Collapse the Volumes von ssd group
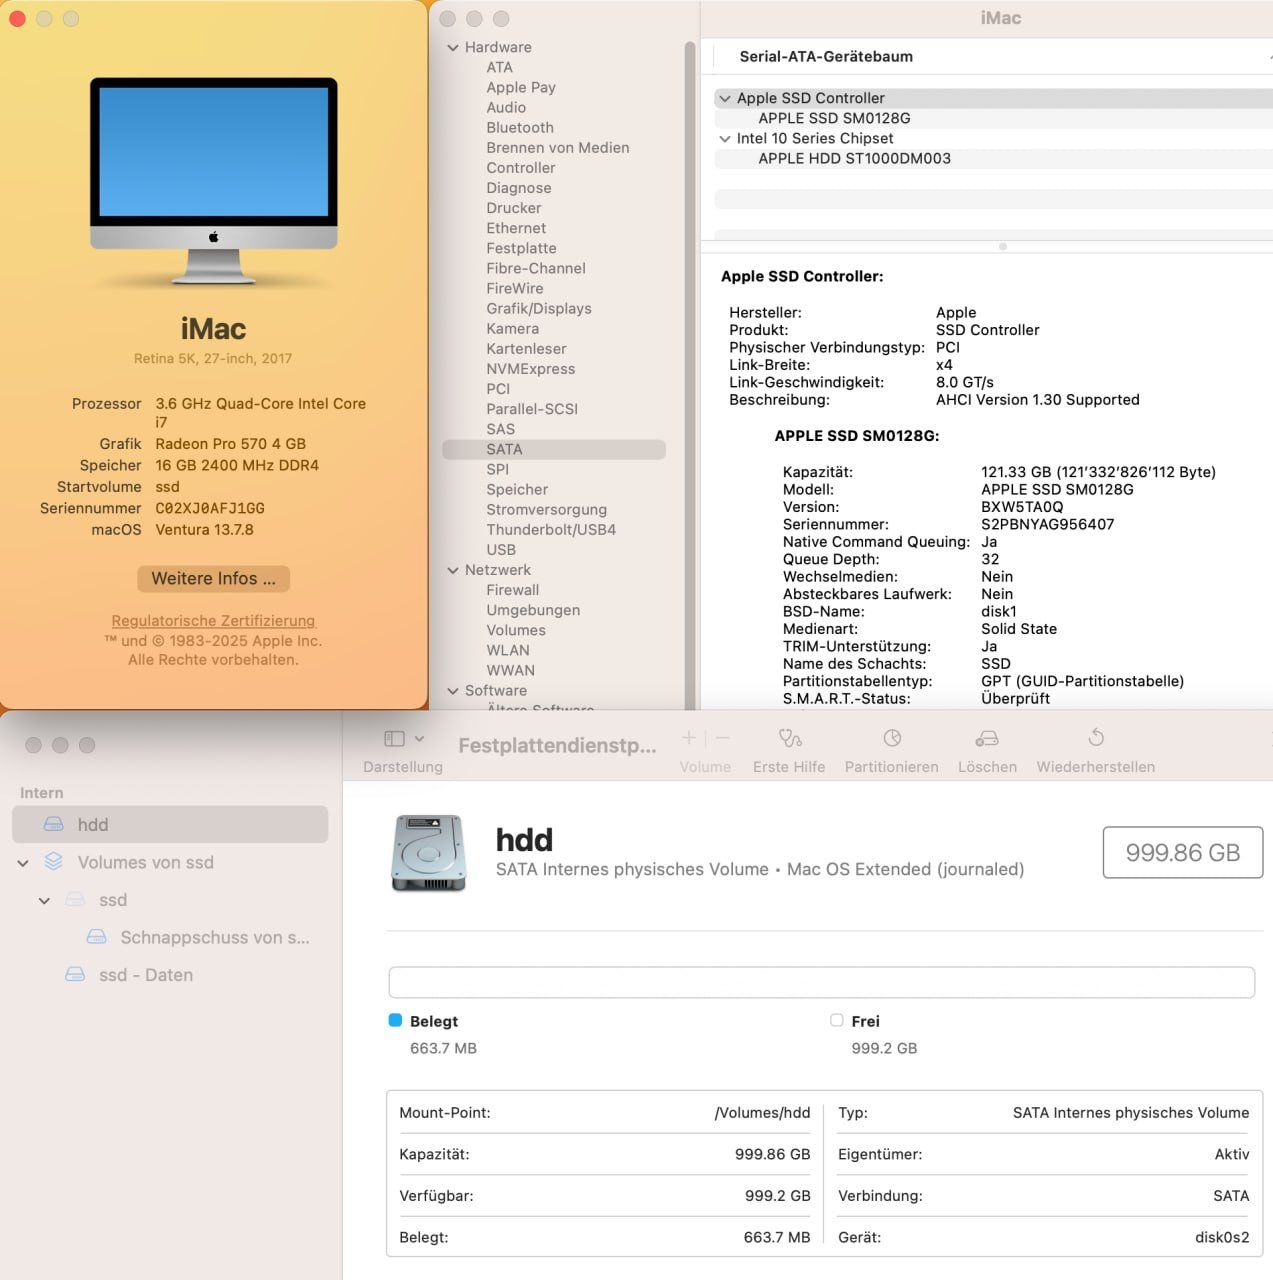The width and height of the screenshot is (1273, 1280). click(23, 863)
